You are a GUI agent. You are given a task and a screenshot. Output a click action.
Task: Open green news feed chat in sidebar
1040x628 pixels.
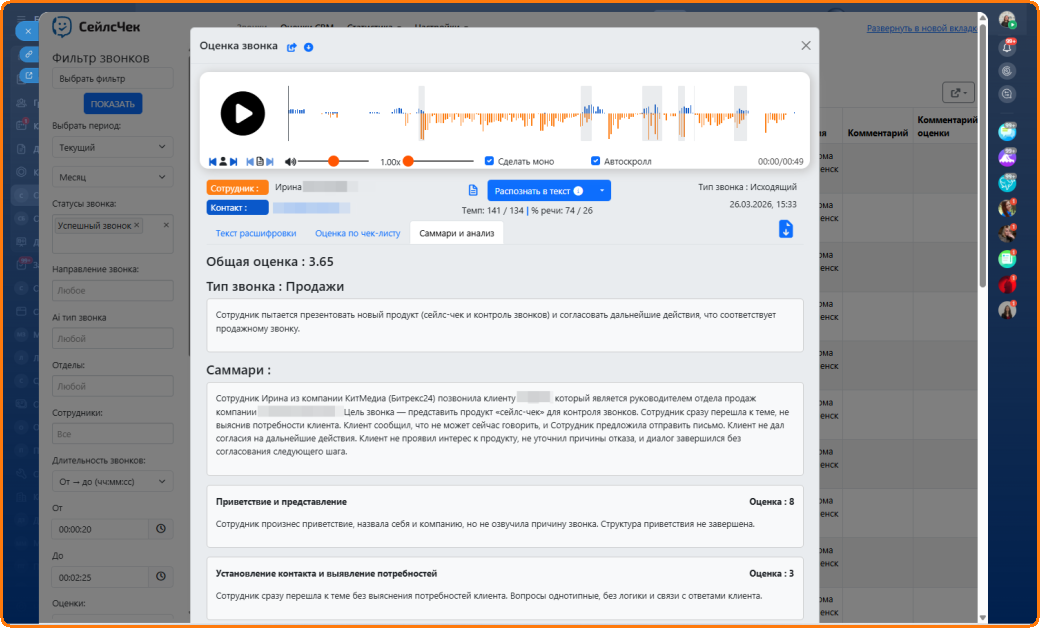[x=1007, y=259]
